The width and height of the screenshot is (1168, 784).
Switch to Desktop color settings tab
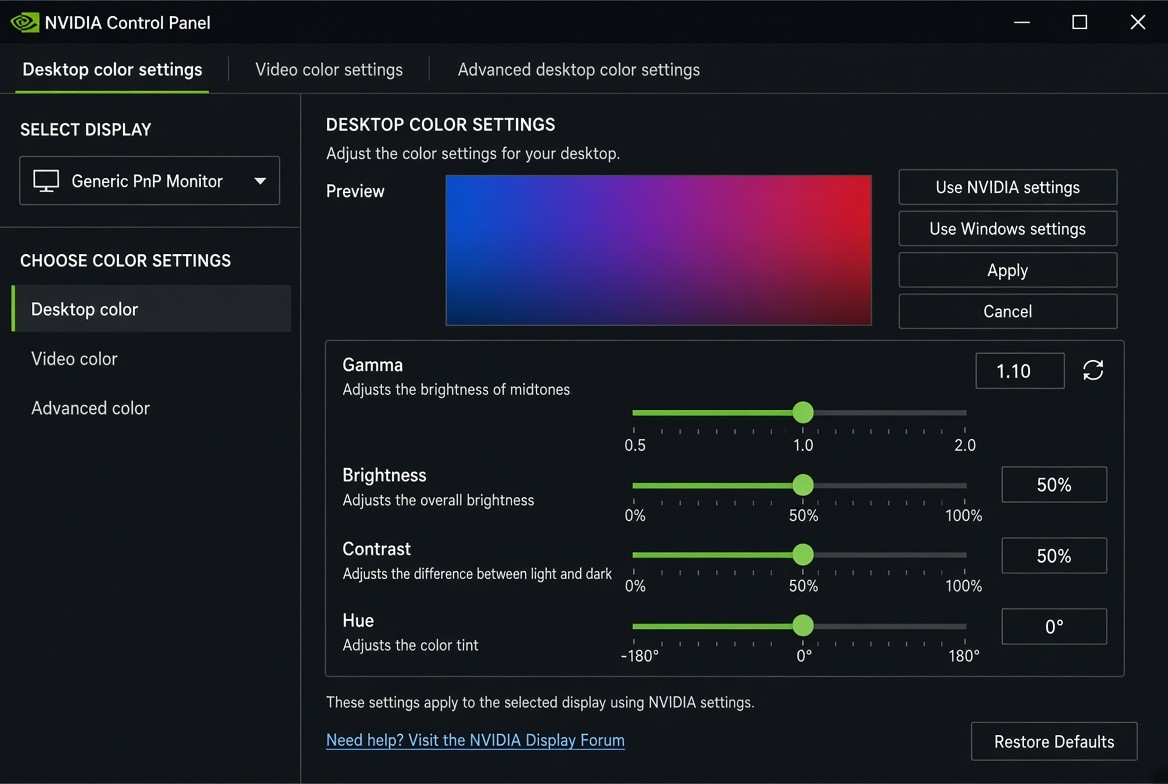click(x=112, y=69)
